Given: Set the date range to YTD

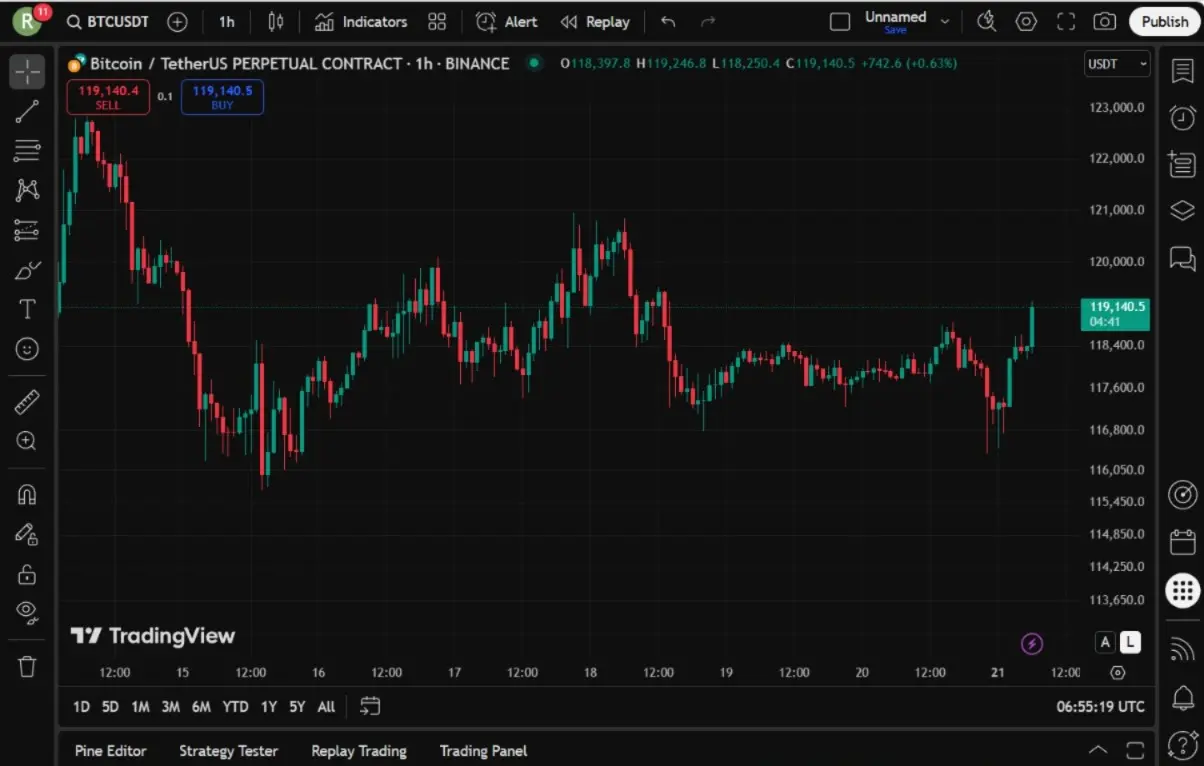Looking at the screenshot, I should click(235, 707).
